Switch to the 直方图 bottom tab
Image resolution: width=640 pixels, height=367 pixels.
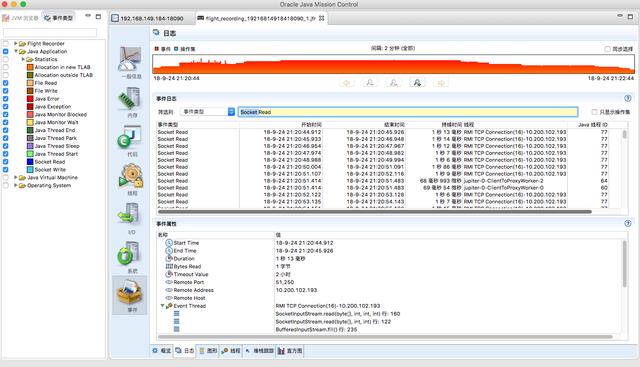290,351
